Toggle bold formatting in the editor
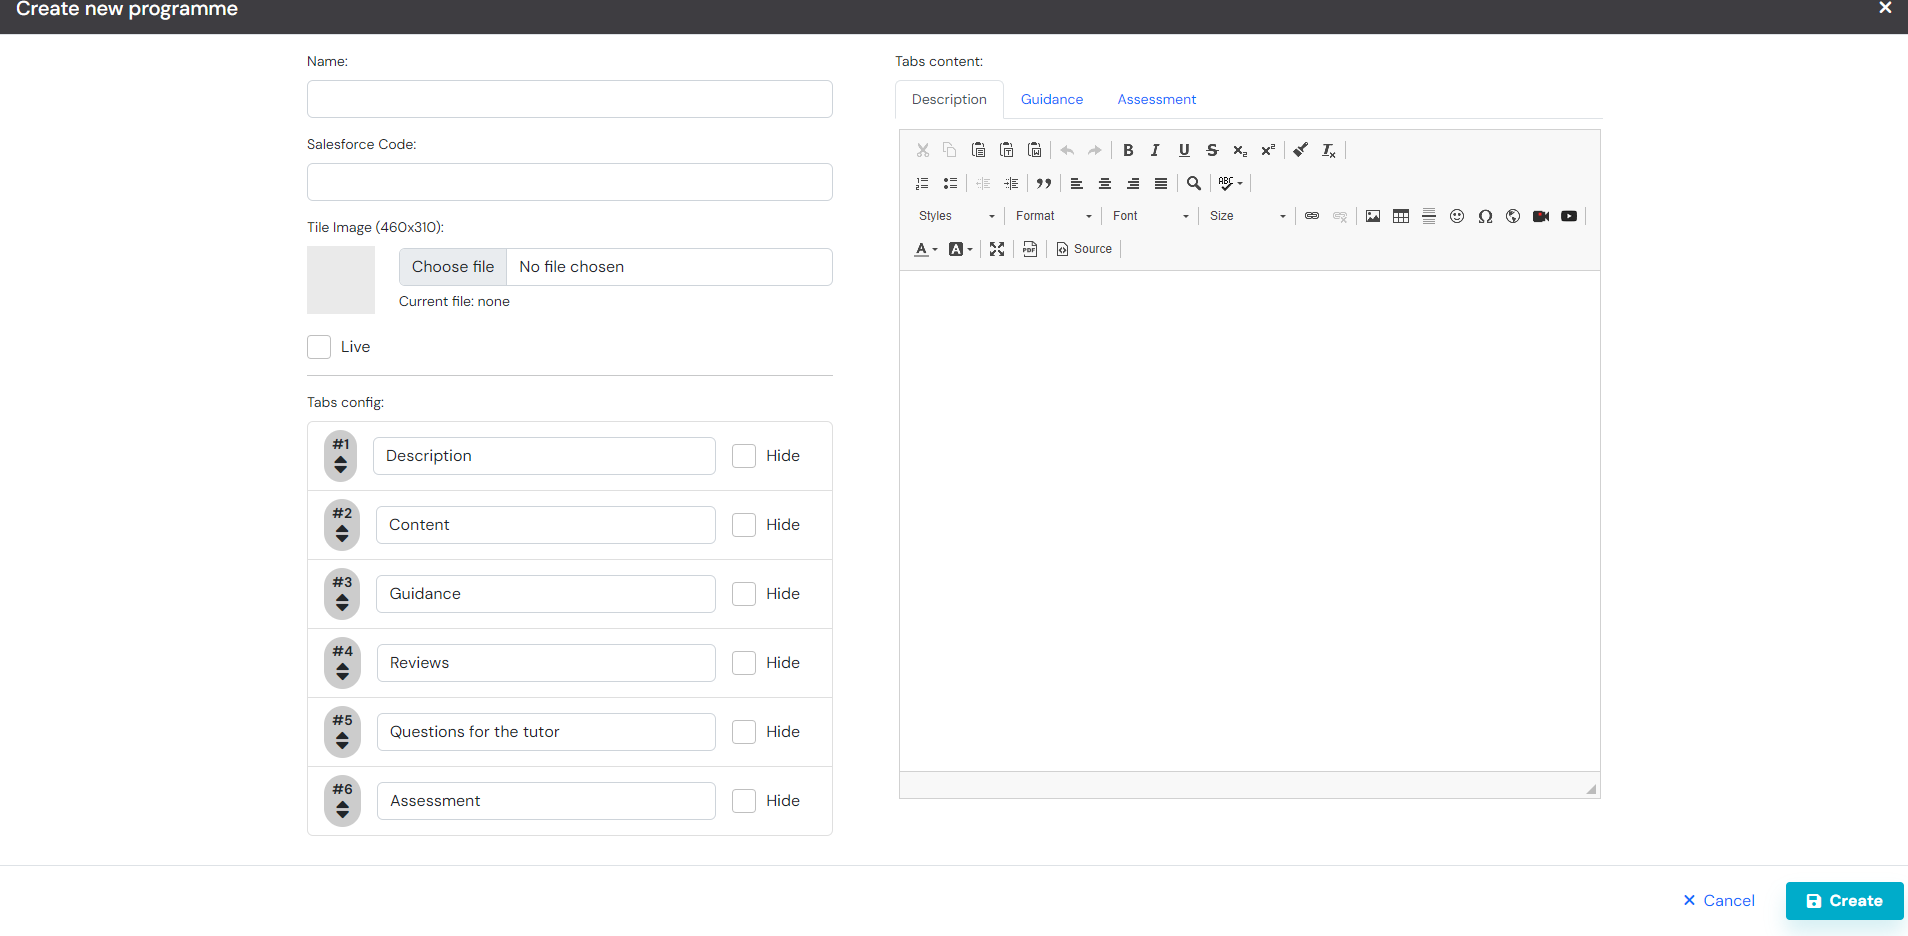 click(x=1128, y=150)
